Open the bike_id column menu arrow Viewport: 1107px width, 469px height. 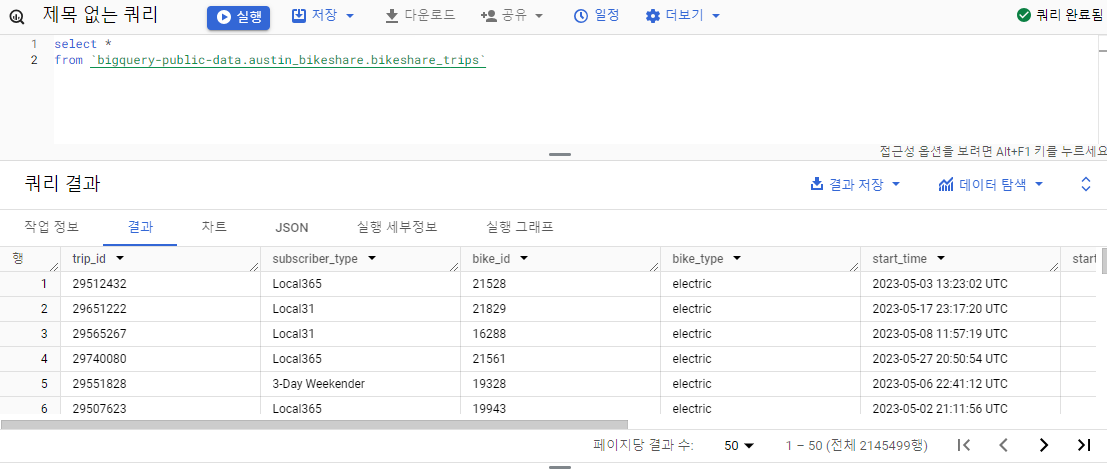pyautogui.click(x=525, y=259)
